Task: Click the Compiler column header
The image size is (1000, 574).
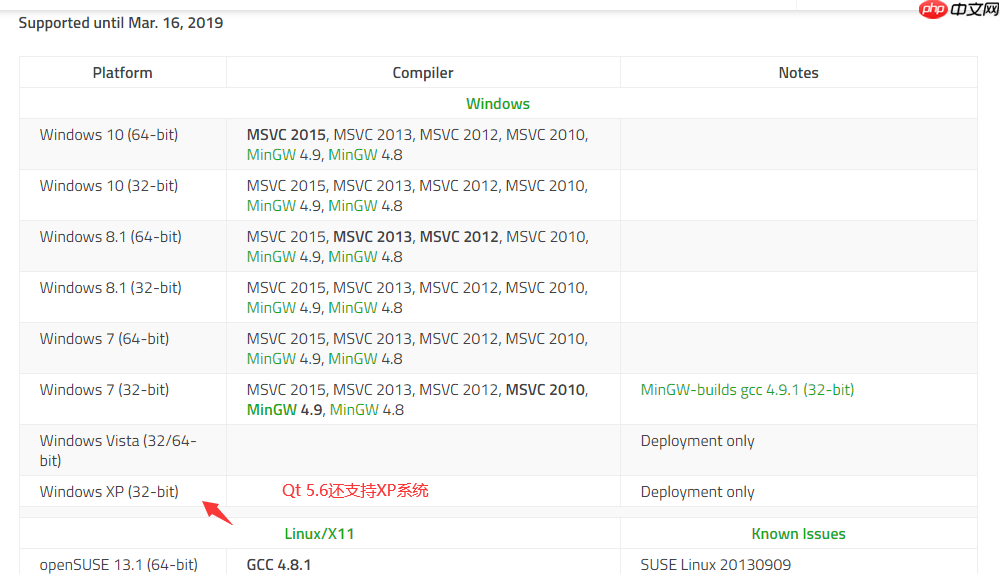Action: coord(423,73)
